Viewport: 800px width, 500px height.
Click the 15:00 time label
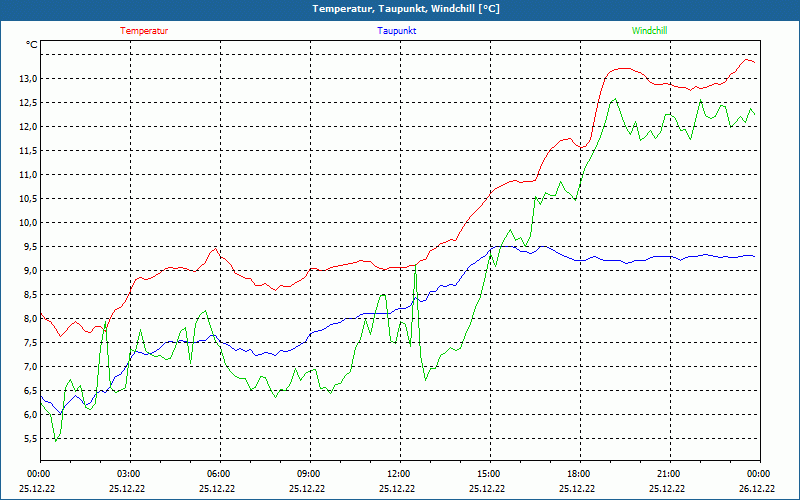click(490, 474)
